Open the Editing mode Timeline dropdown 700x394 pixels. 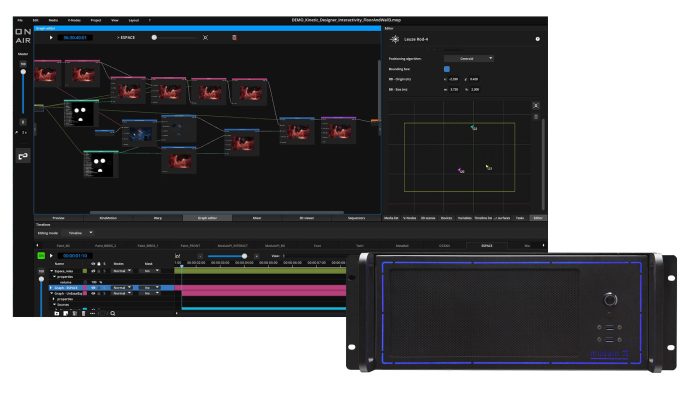tap(80, 233)
